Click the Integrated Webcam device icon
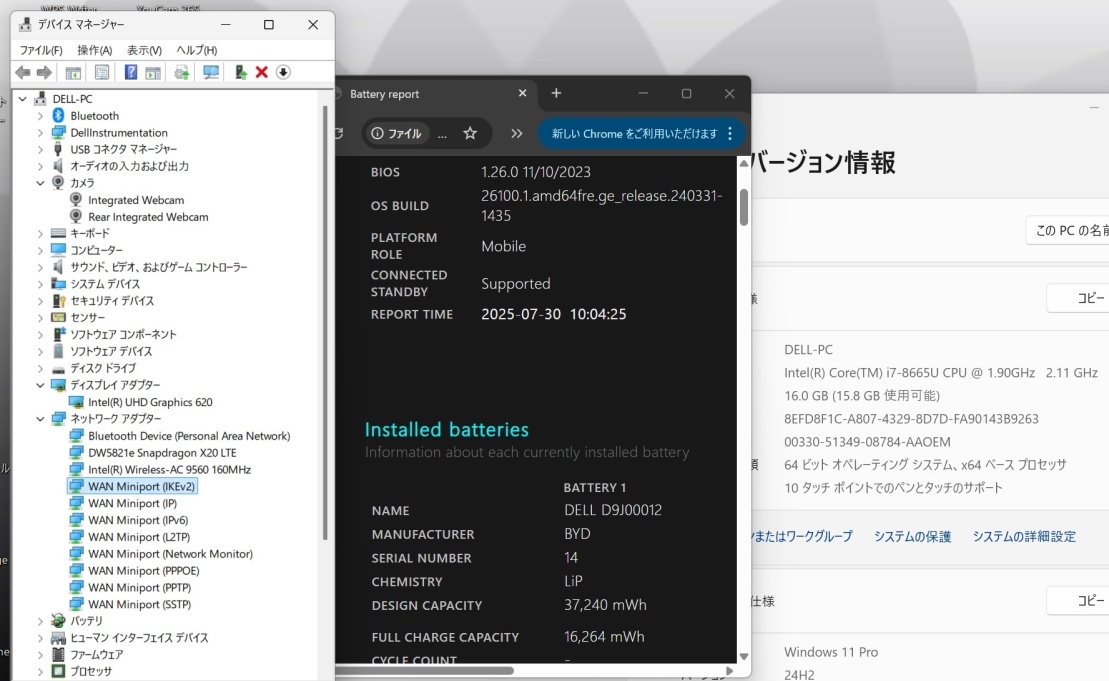This screenshot has height=681, width=1109. [76, 200]
